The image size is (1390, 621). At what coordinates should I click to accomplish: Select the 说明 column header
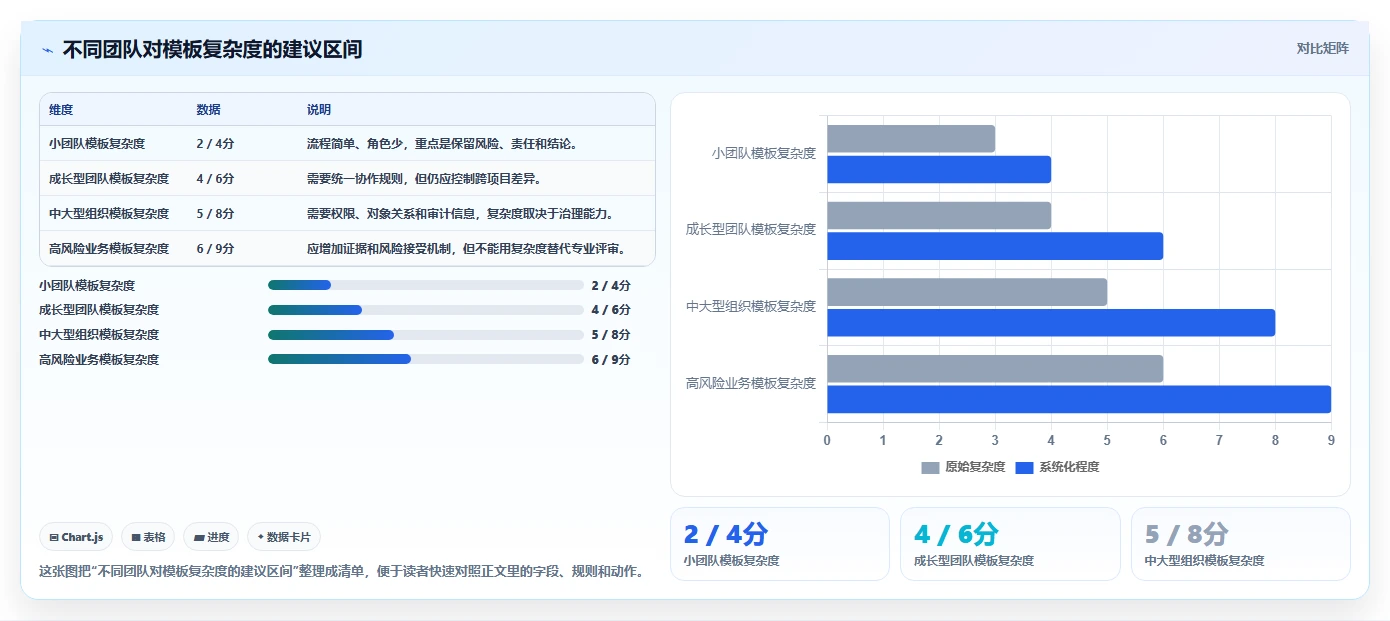tap(319, 110)
